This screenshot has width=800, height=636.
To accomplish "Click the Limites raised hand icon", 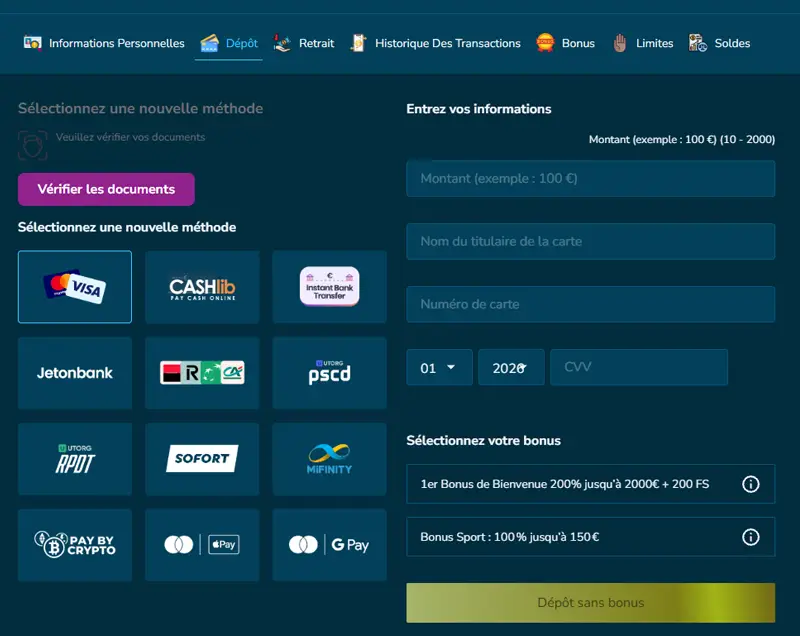I will click(619, 43).
